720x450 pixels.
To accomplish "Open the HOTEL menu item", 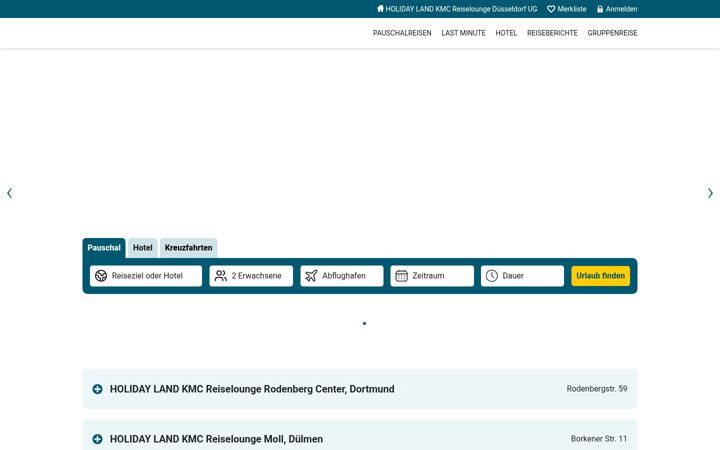I will 506,33.
